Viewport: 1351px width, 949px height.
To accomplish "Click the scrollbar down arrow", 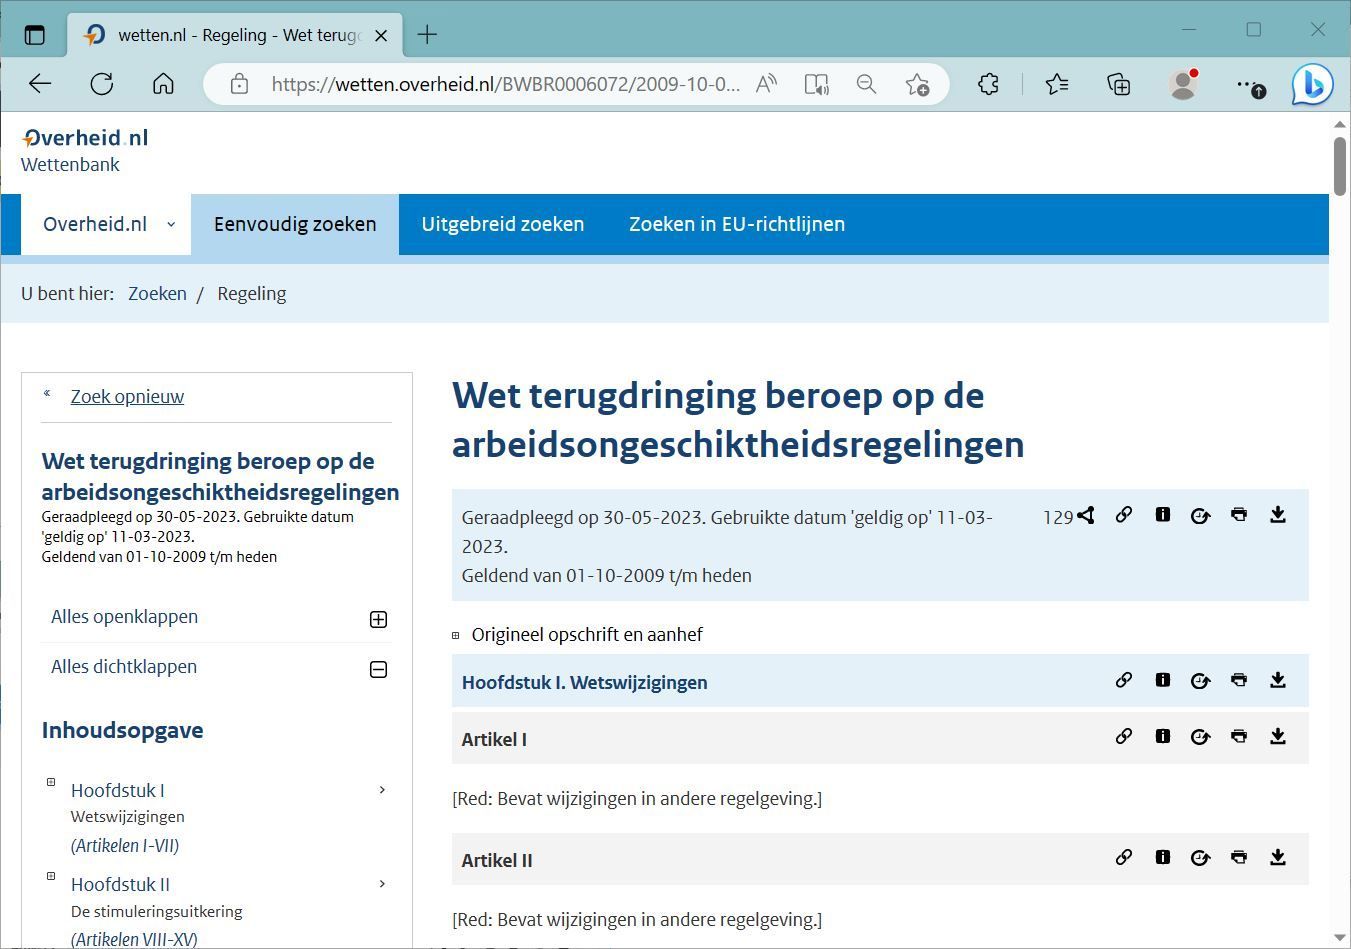I will (1340, 938).
